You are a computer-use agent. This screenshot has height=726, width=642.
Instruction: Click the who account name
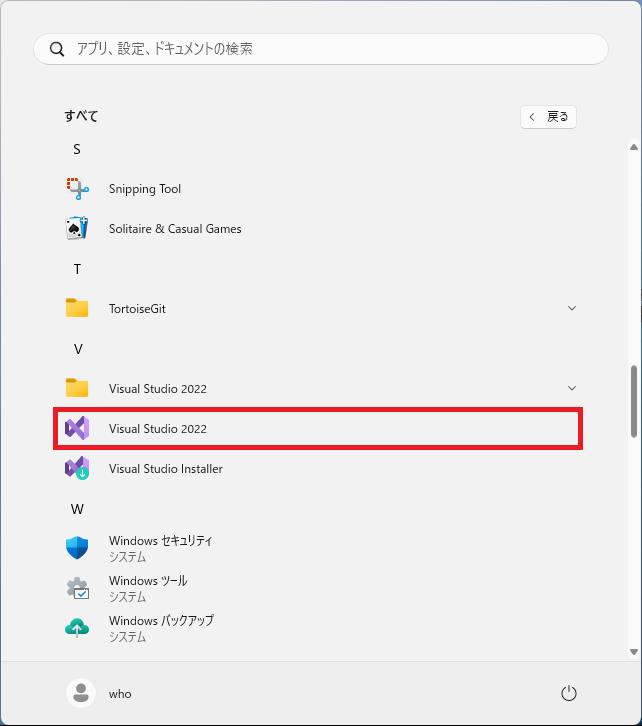pos(120,694)
